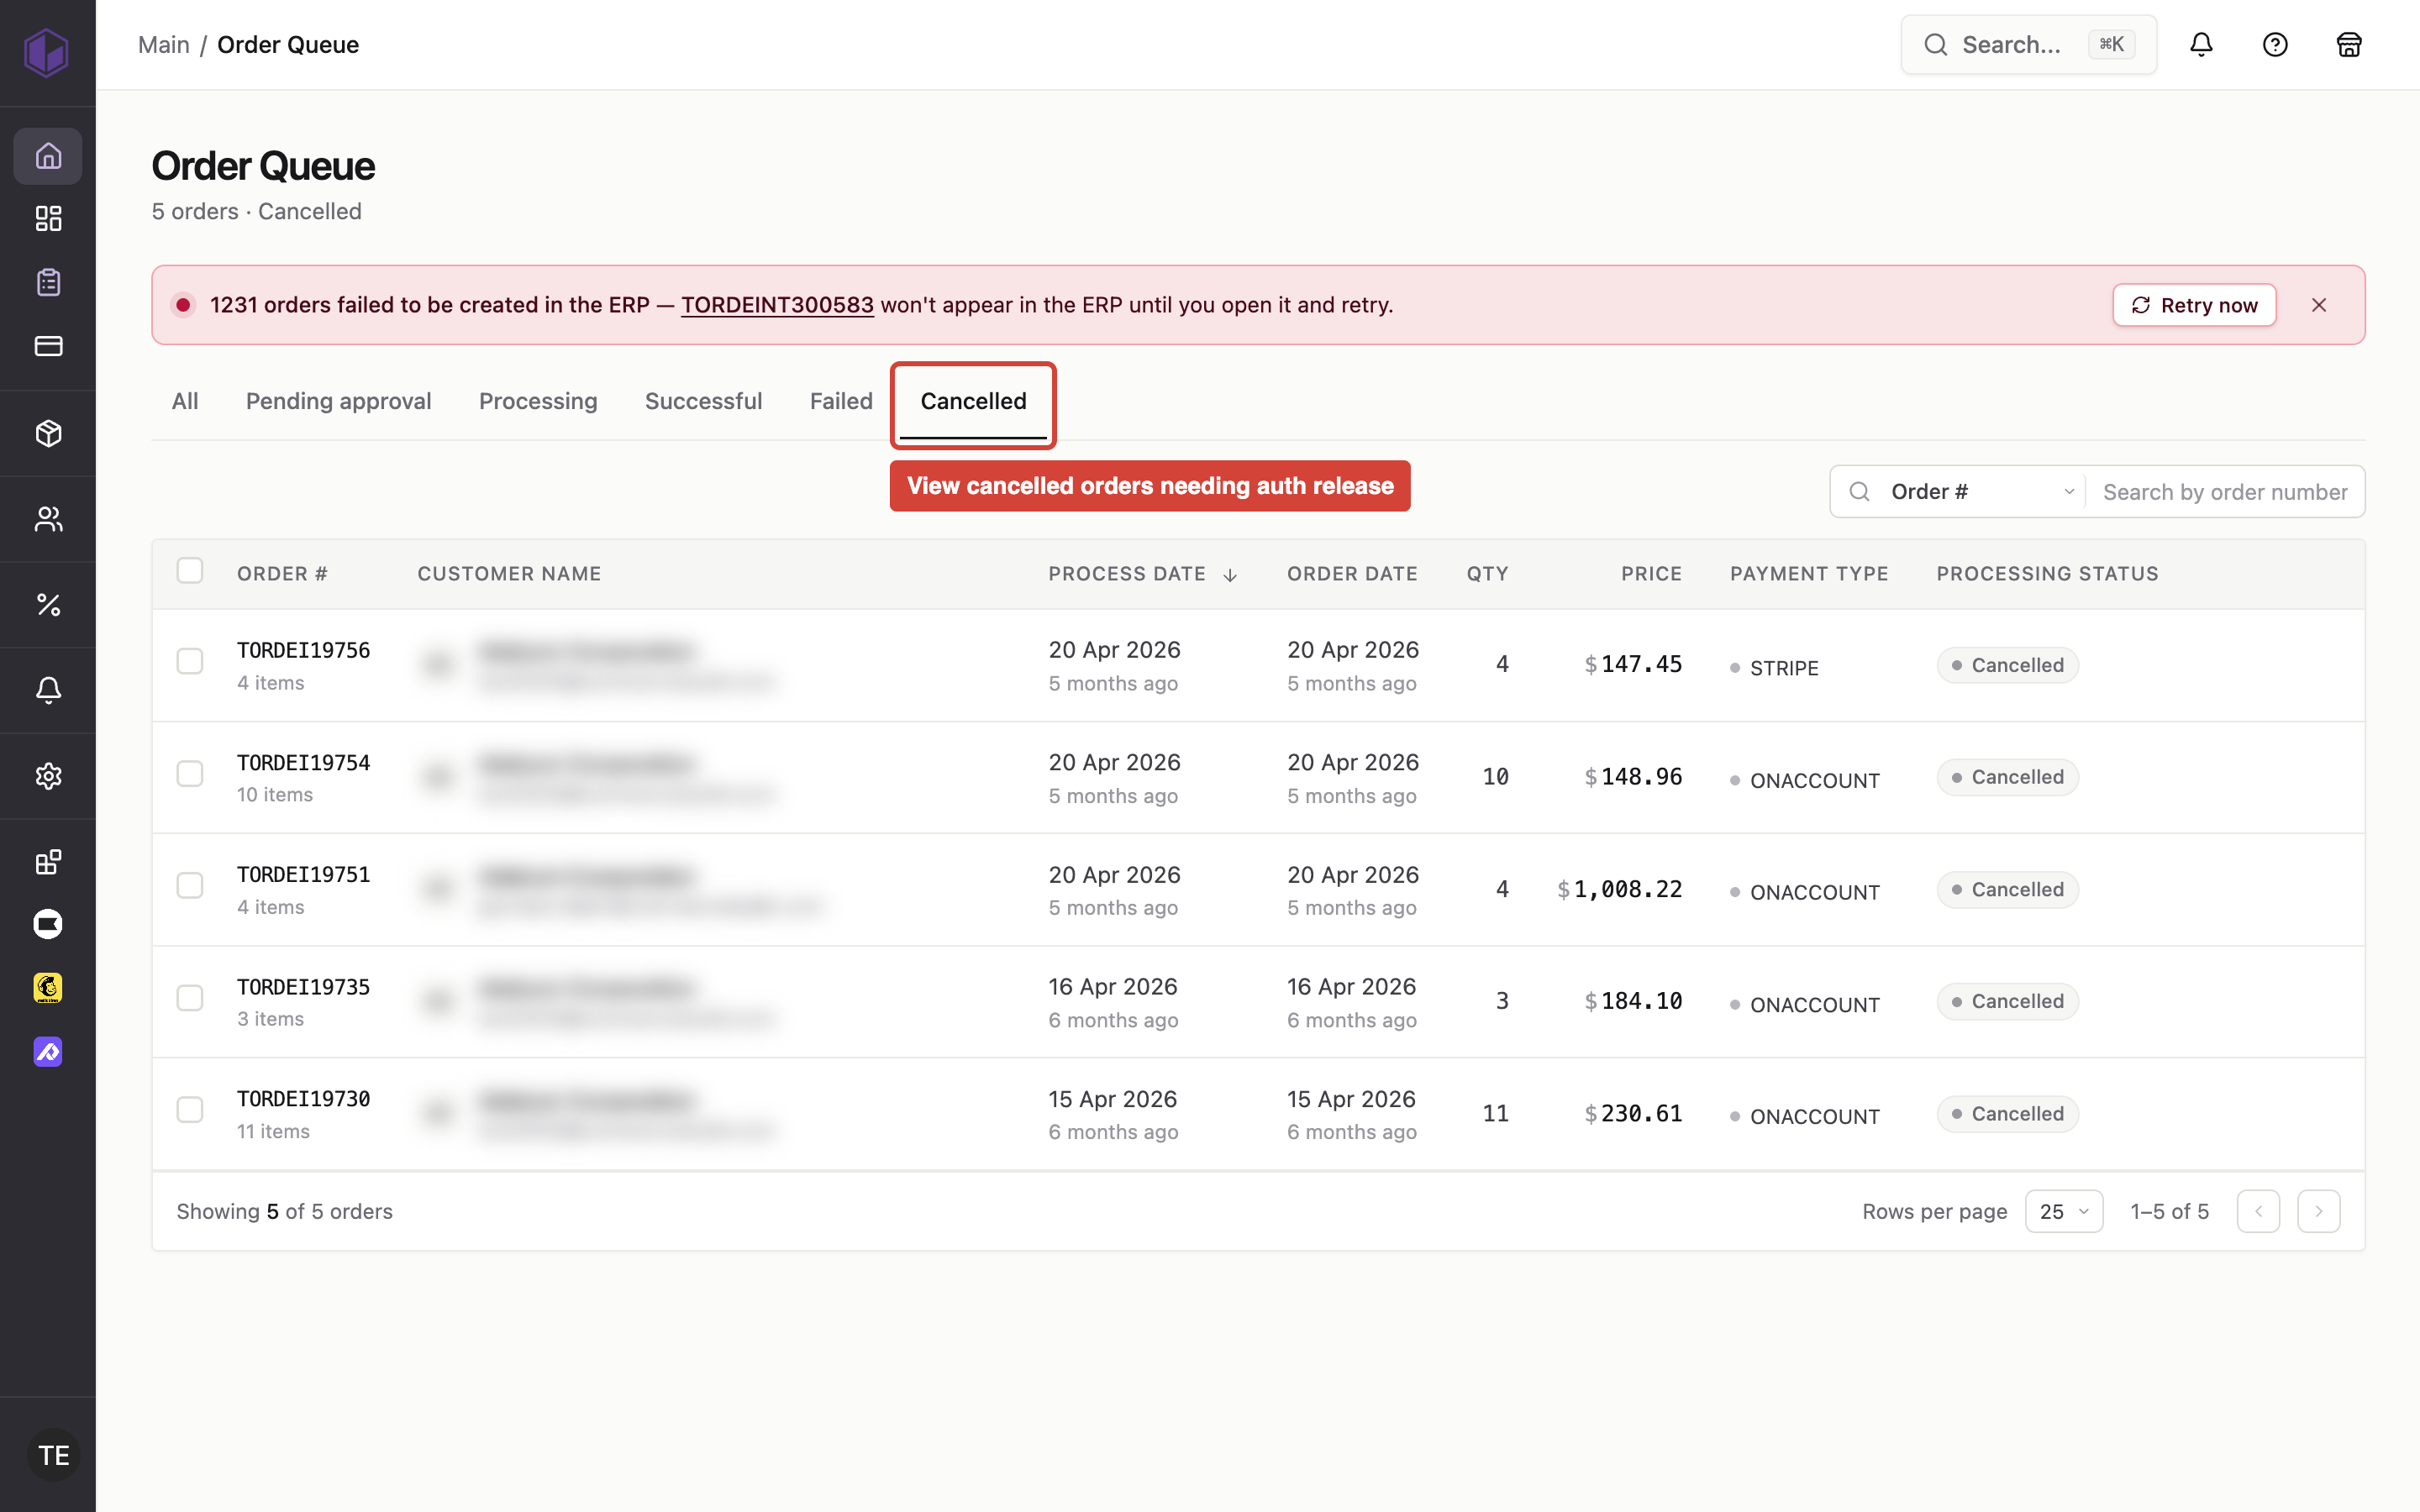The width and height of the screenshot is (2420, 1512).
Task: Open the rows per page 25 dropdown
Action: 2064,1211
